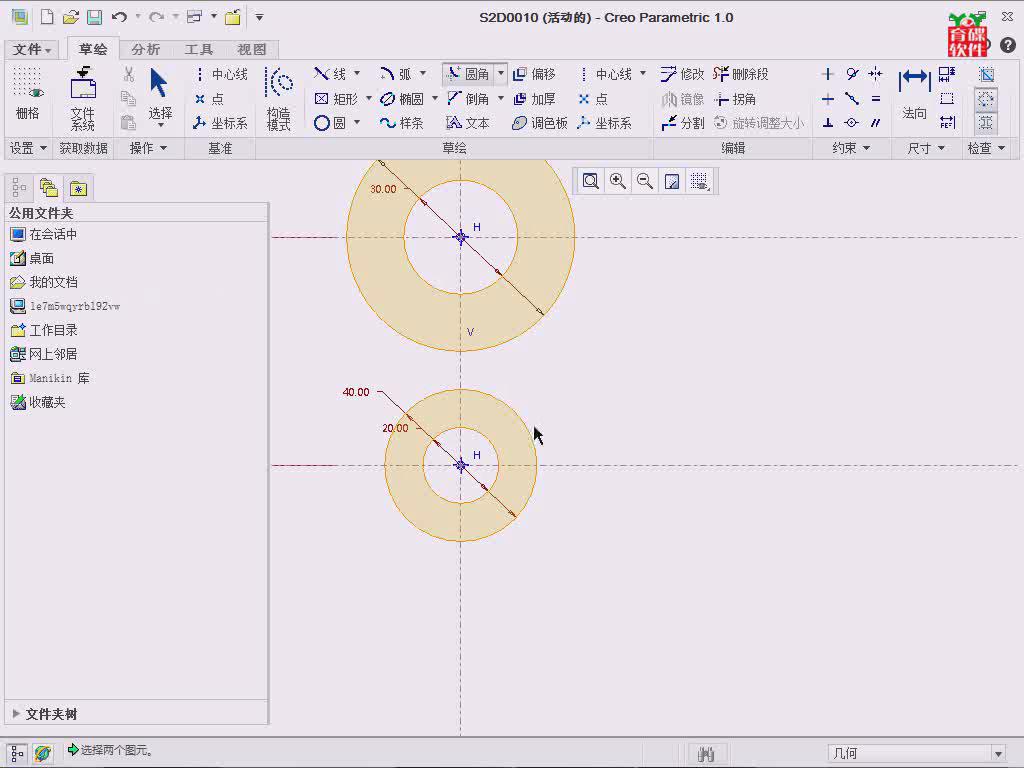Switch to the 工具 tab

coord(199,50)
